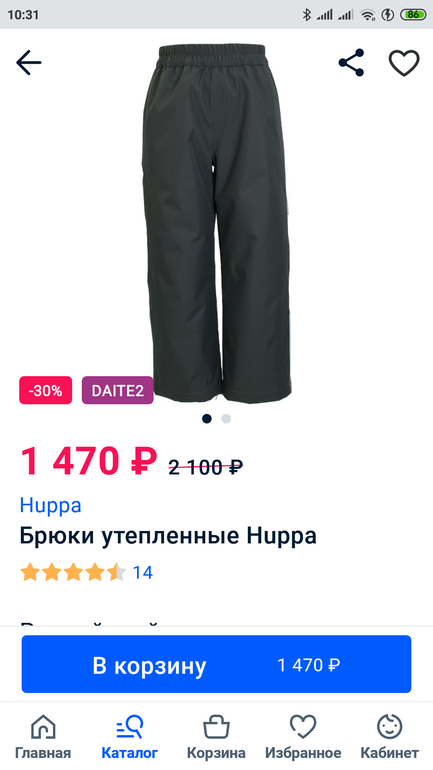The image size is (433, 770).
Task: Tap the star rating row
Action: pos(73,573)
